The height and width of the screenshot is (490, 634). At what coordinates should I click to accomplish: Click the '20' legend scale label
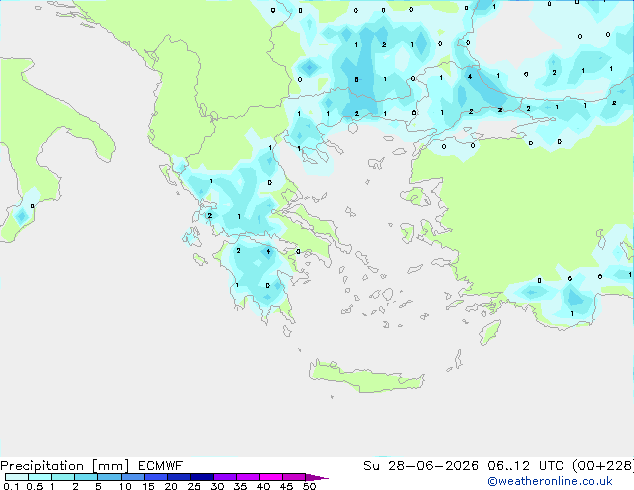coord(171,486)
